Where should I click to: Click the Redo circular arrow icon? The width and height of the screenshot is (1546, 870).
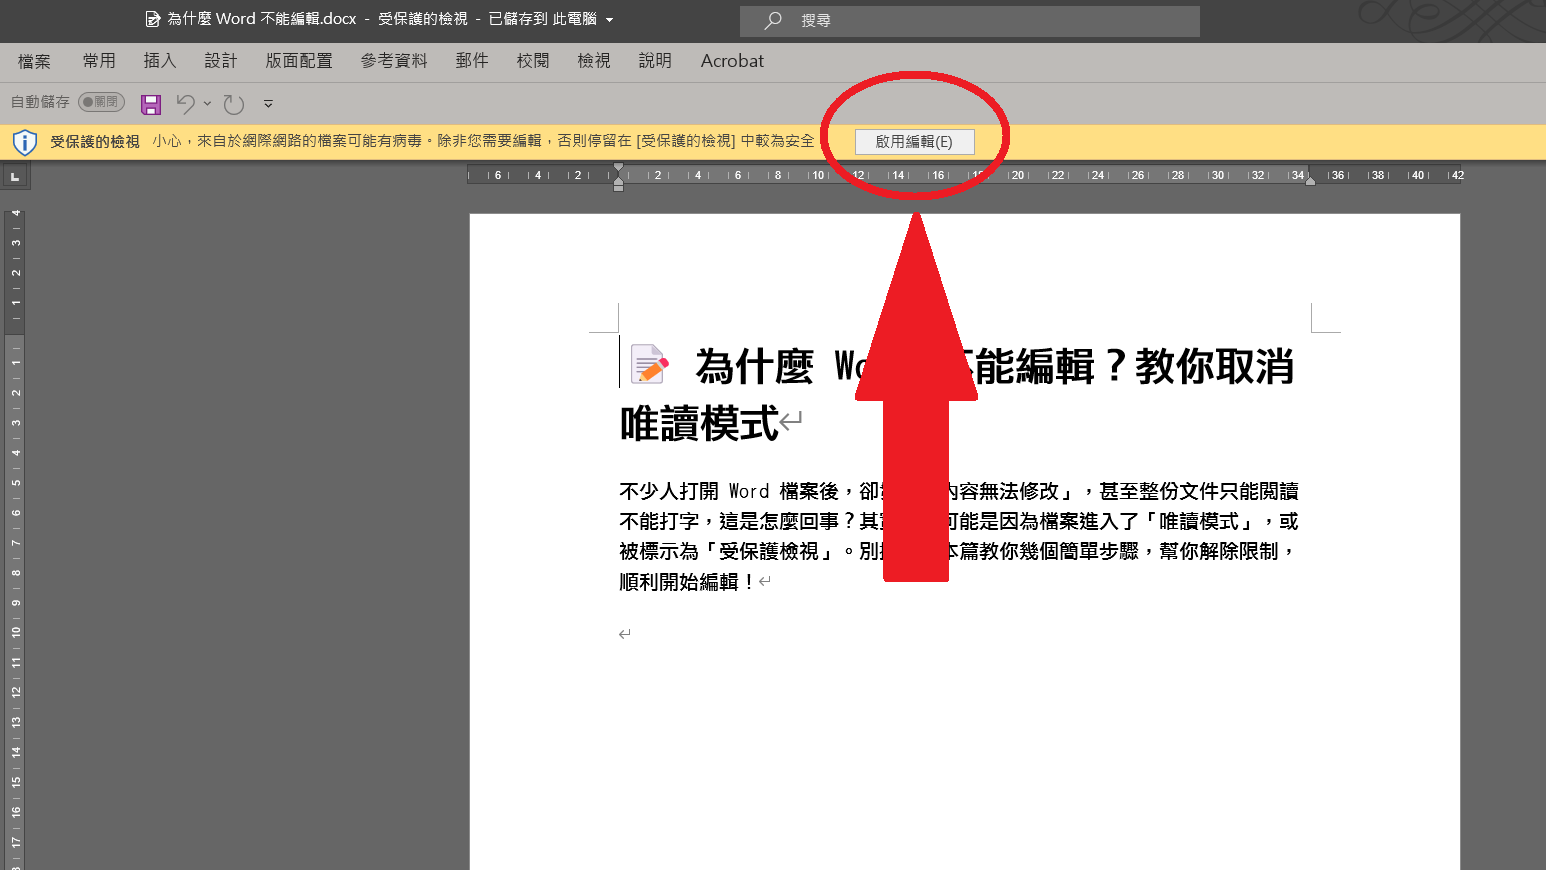click(234, 104)
